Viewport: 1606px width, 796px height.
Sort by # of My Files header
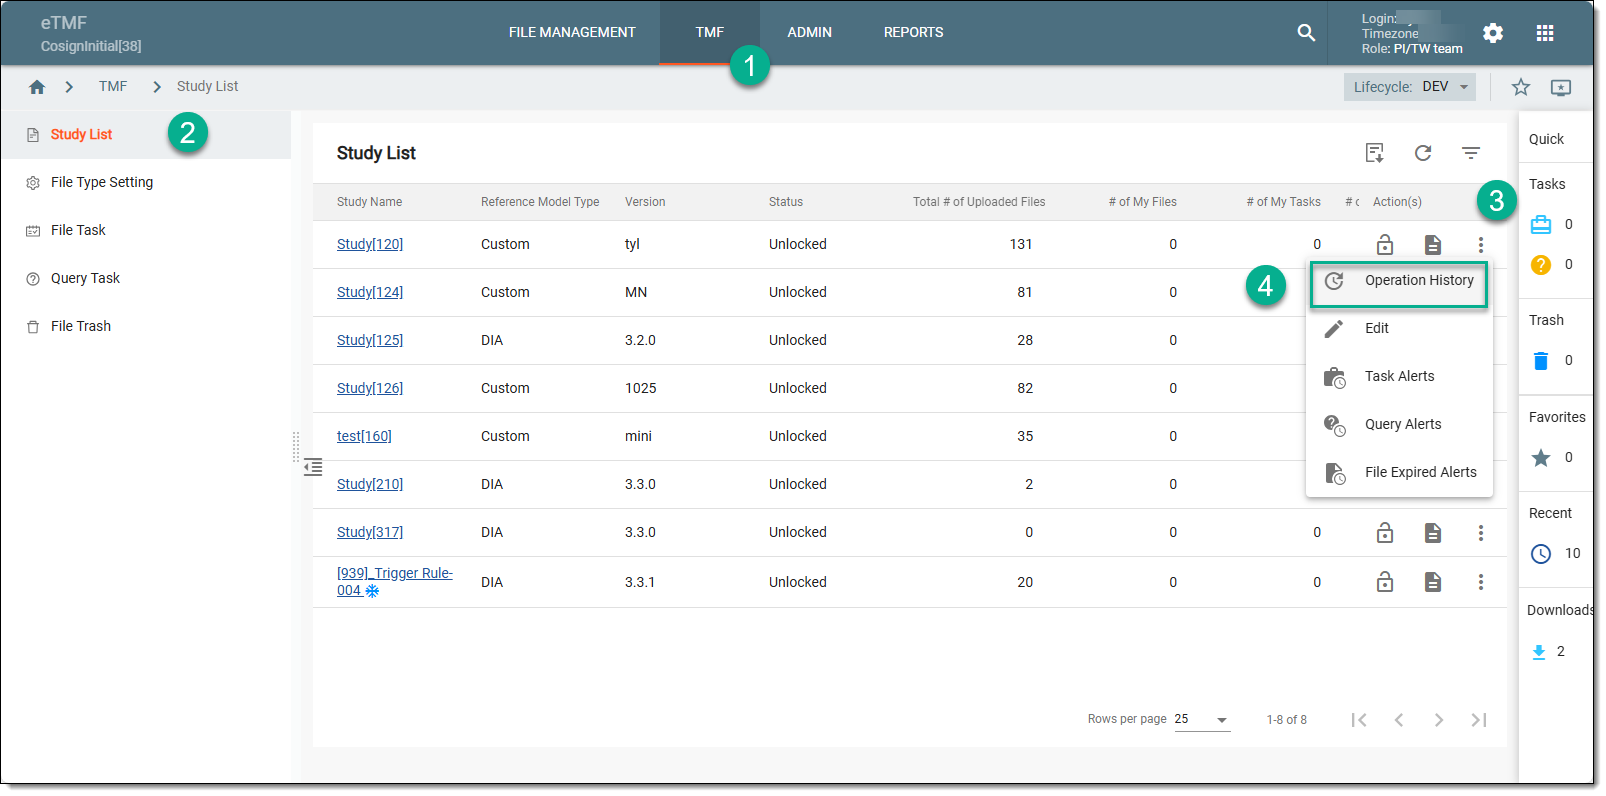(1142, 202)
